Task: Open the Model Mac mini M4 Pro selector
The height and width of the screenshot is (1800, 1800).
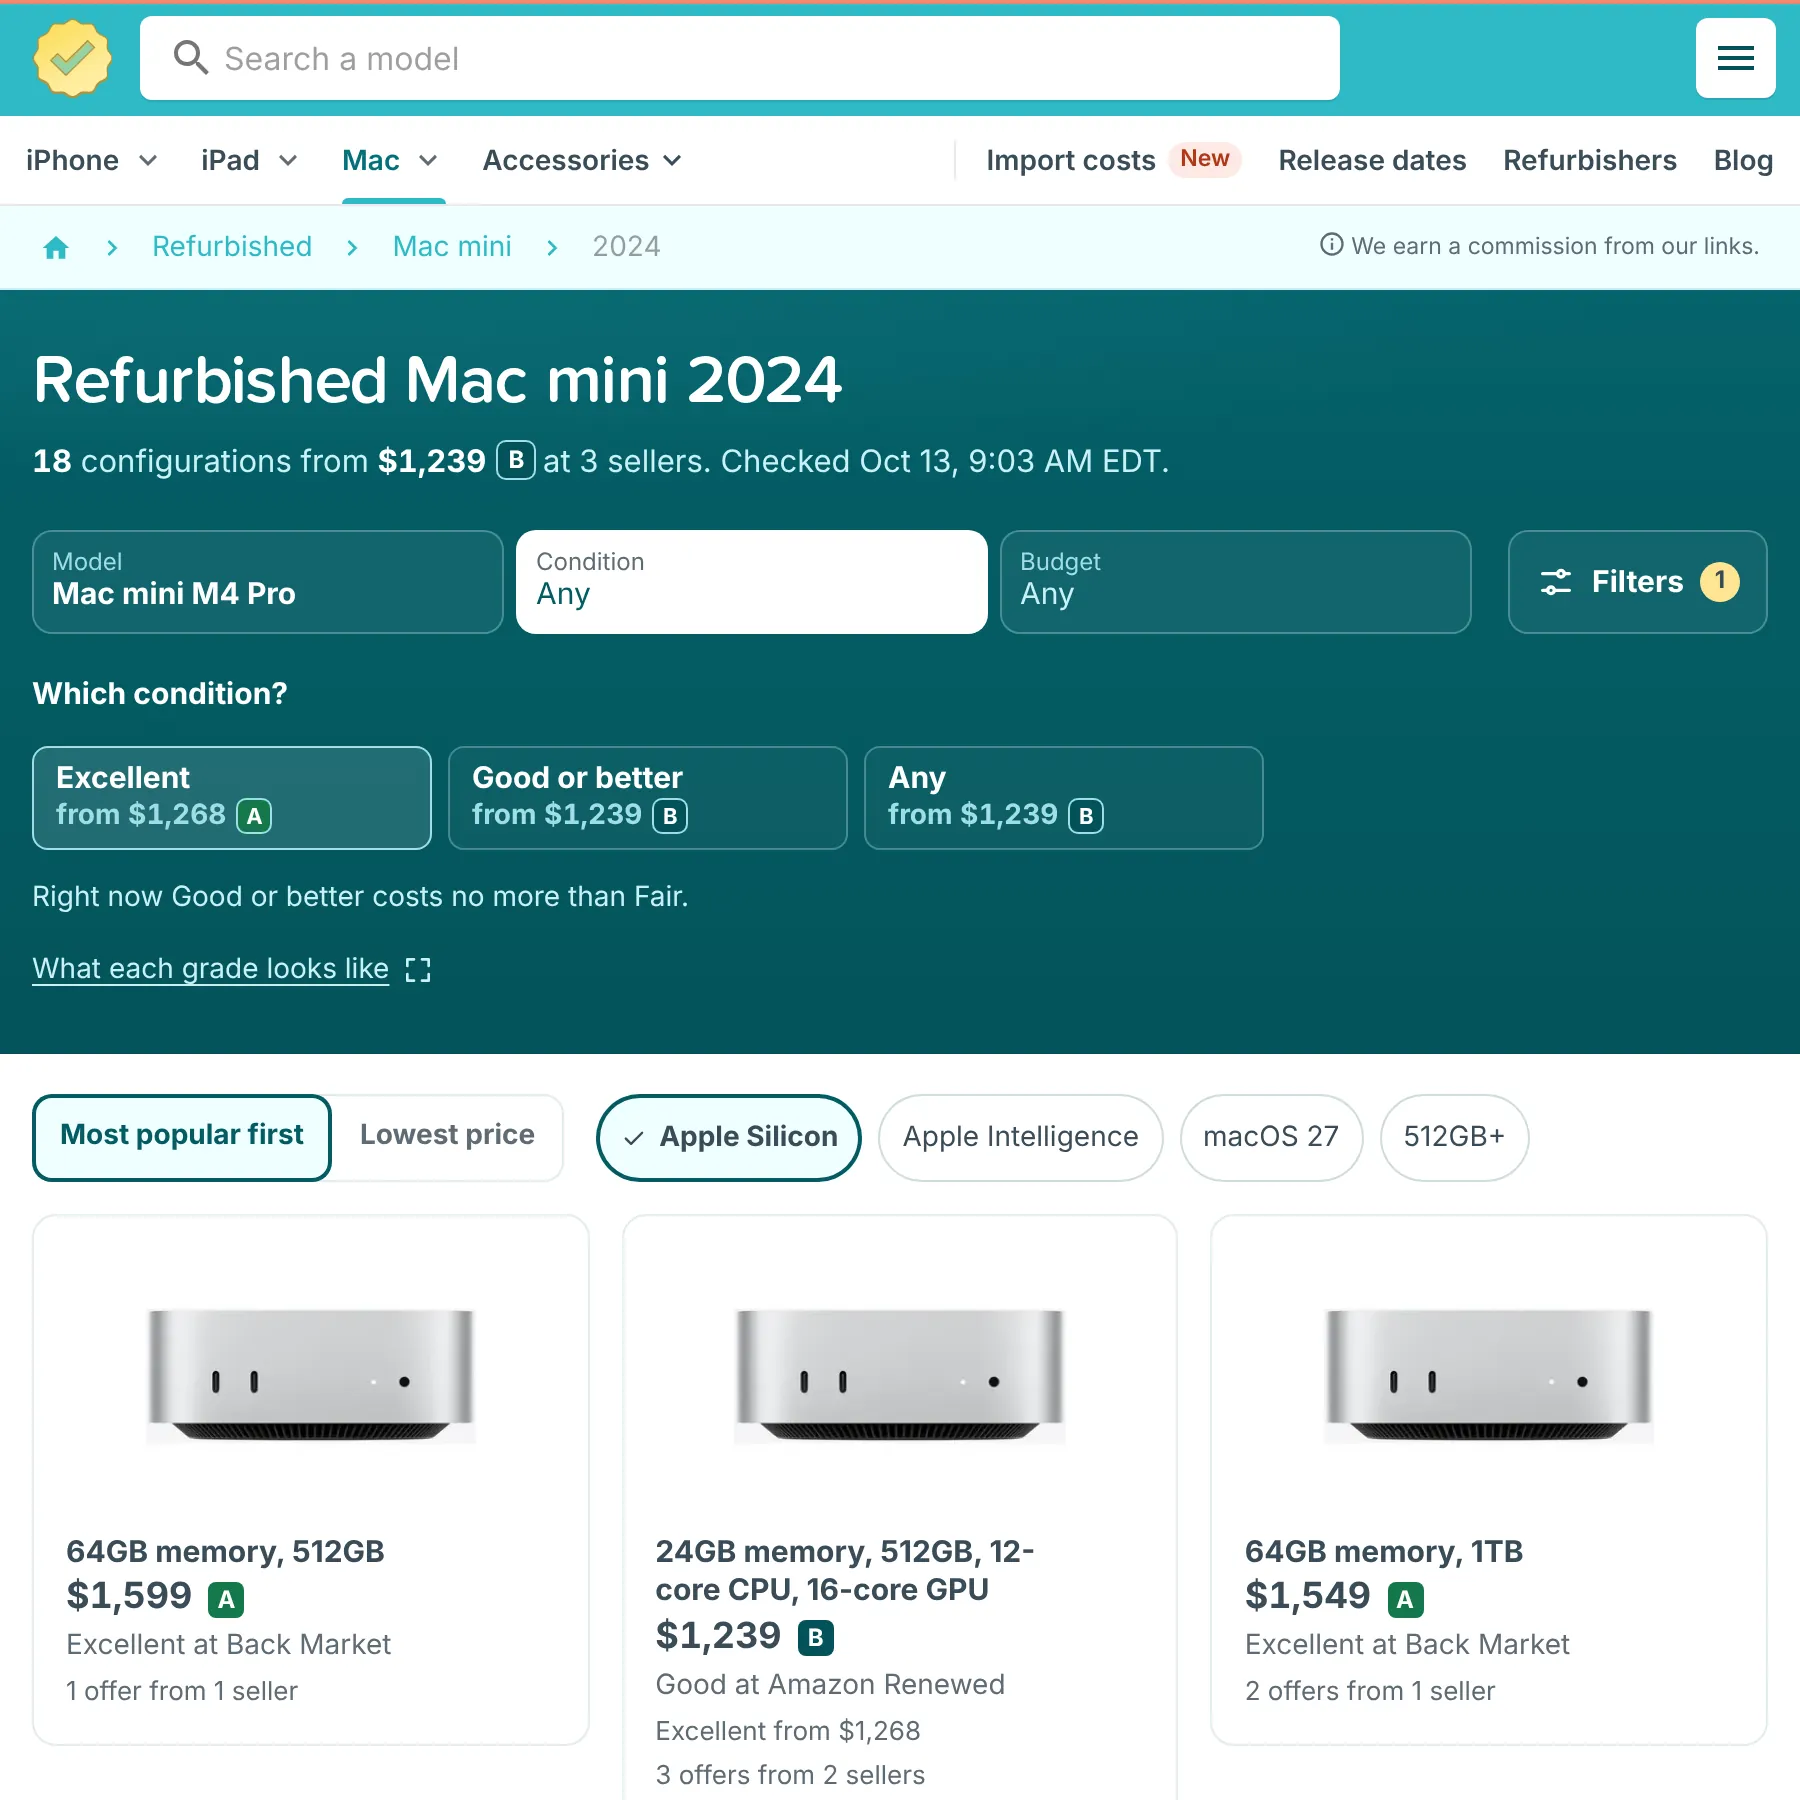Action: [x=268, y=582]
